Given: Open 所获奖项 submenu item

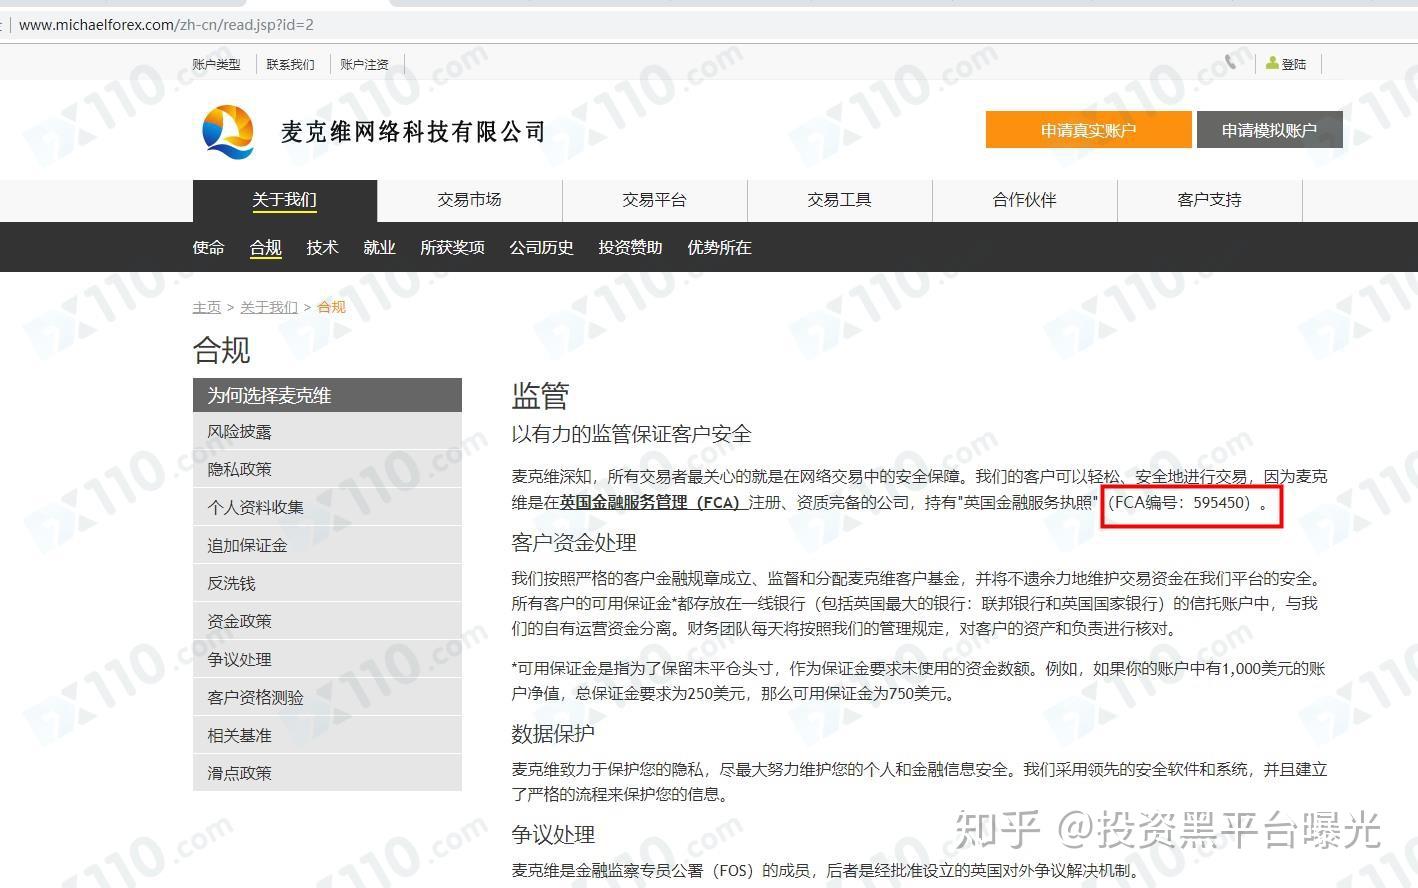Looking at the screenshot, I should tap(452, 247).
